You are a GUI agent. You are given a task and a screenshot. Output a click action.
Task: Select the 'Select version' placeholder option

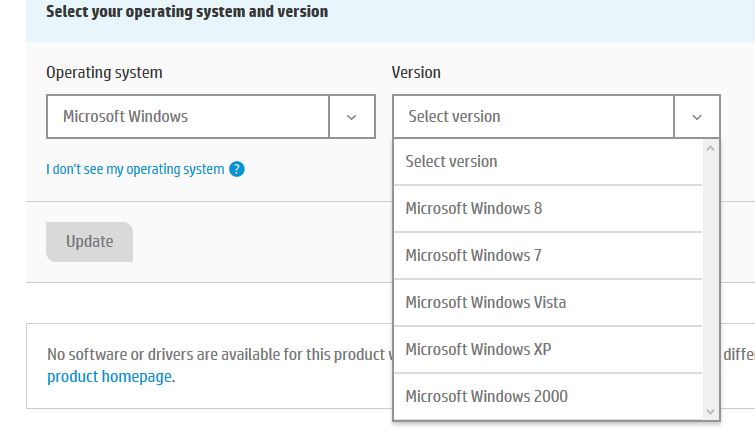[548, 161]
